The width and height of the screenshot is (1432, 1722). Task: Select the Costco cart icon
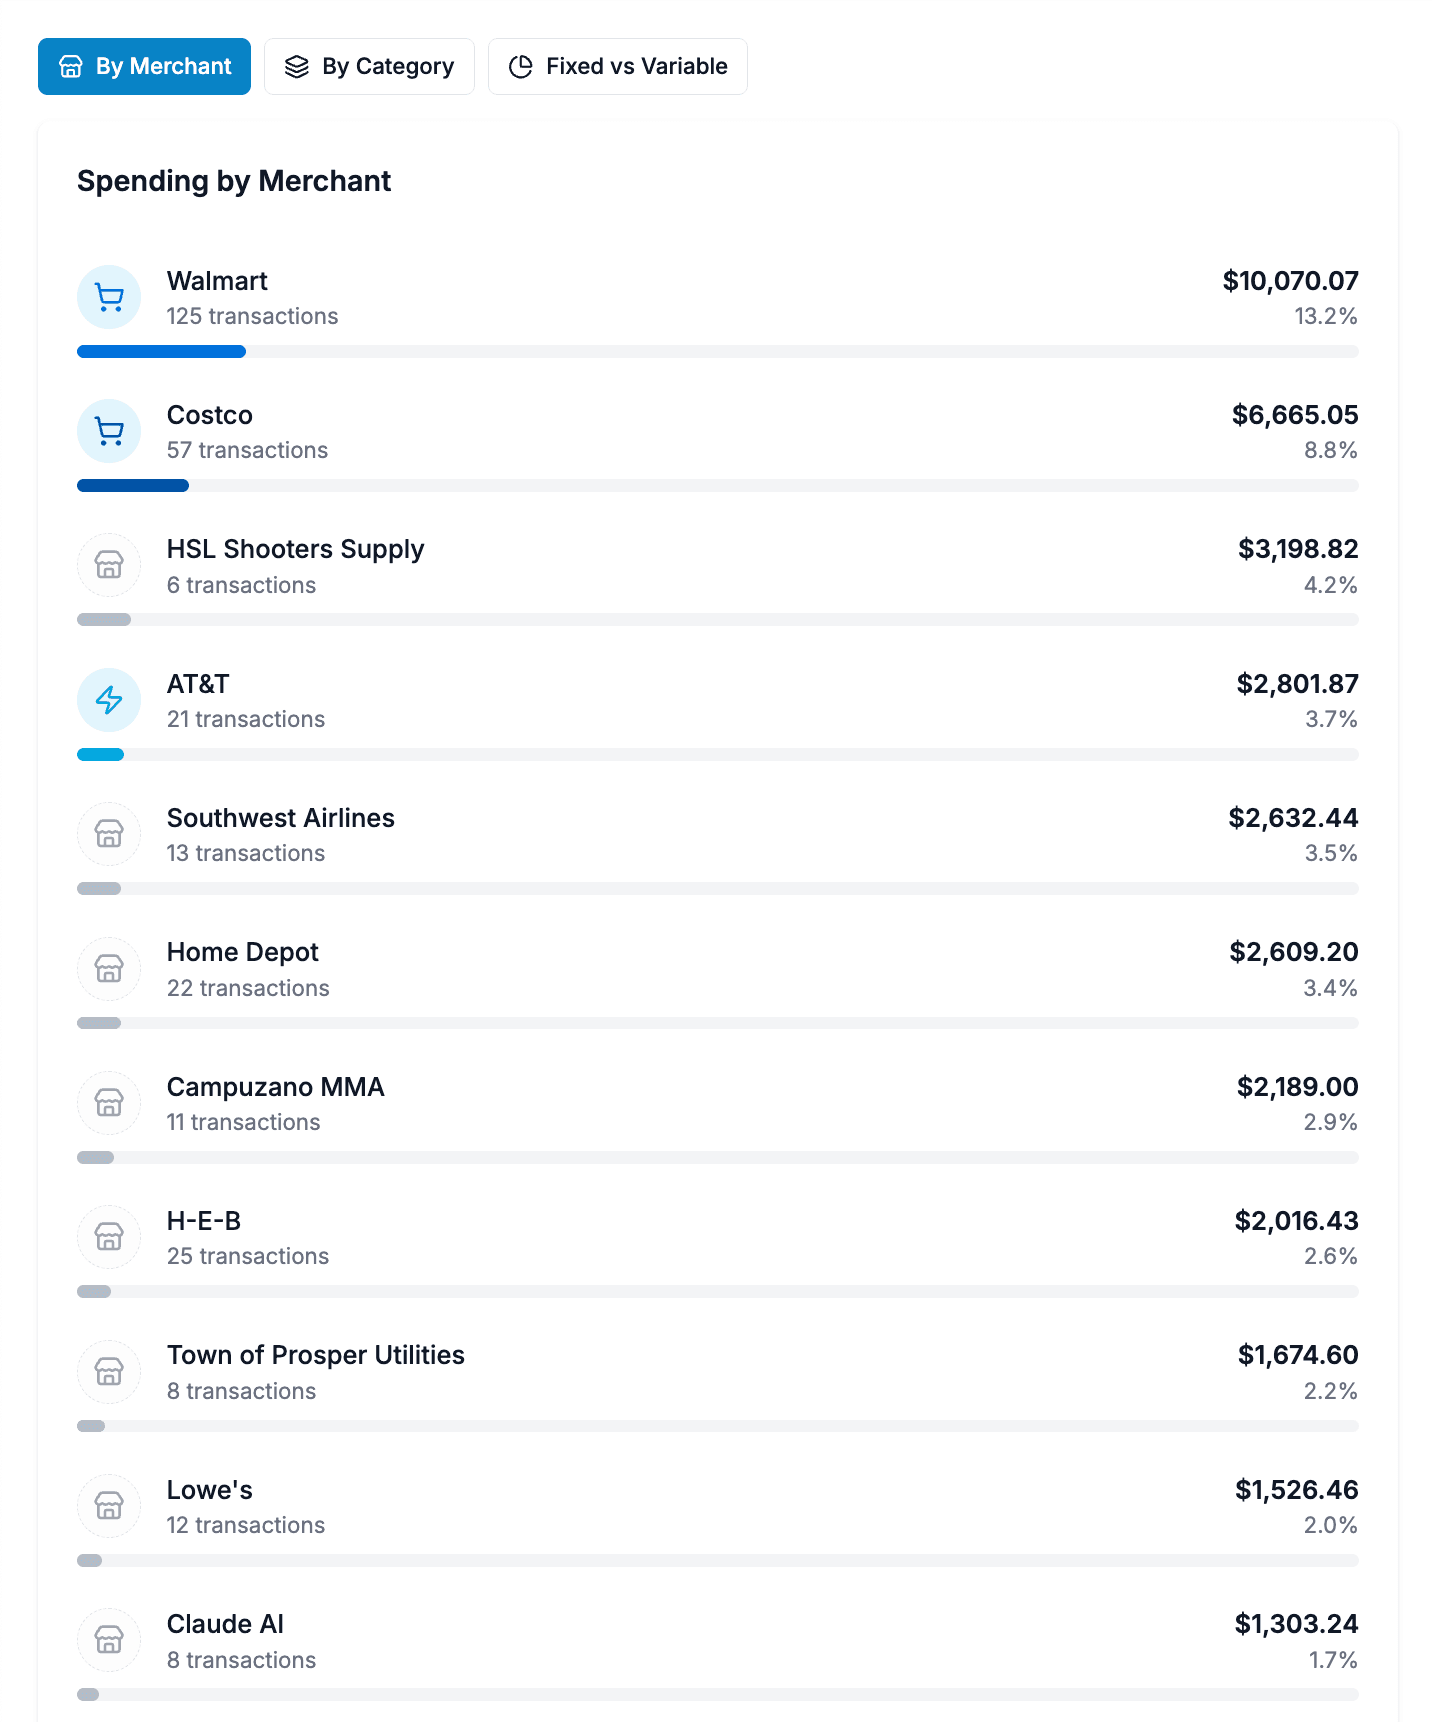point(108,431)
